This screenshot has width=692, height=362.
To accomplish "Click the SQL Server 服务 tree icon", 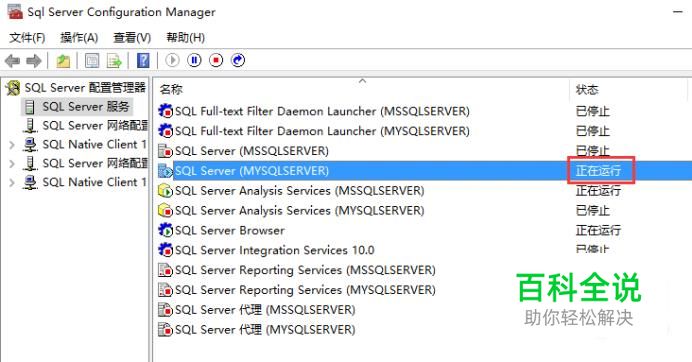I will click(30, 107).
